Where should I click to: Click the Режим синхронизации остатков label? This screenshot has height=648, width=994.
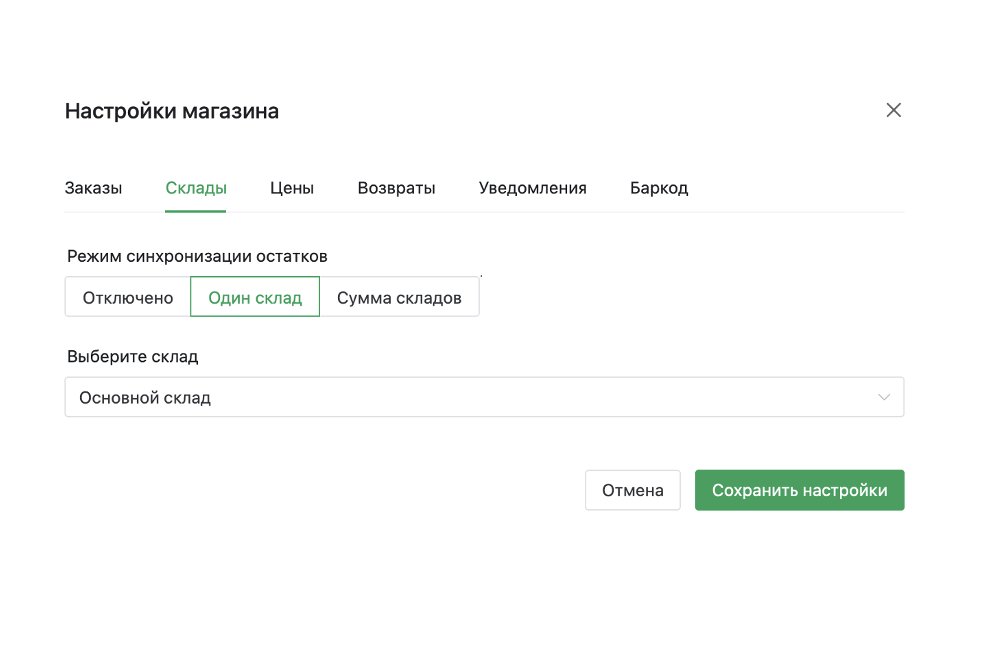tap(197, 257)
